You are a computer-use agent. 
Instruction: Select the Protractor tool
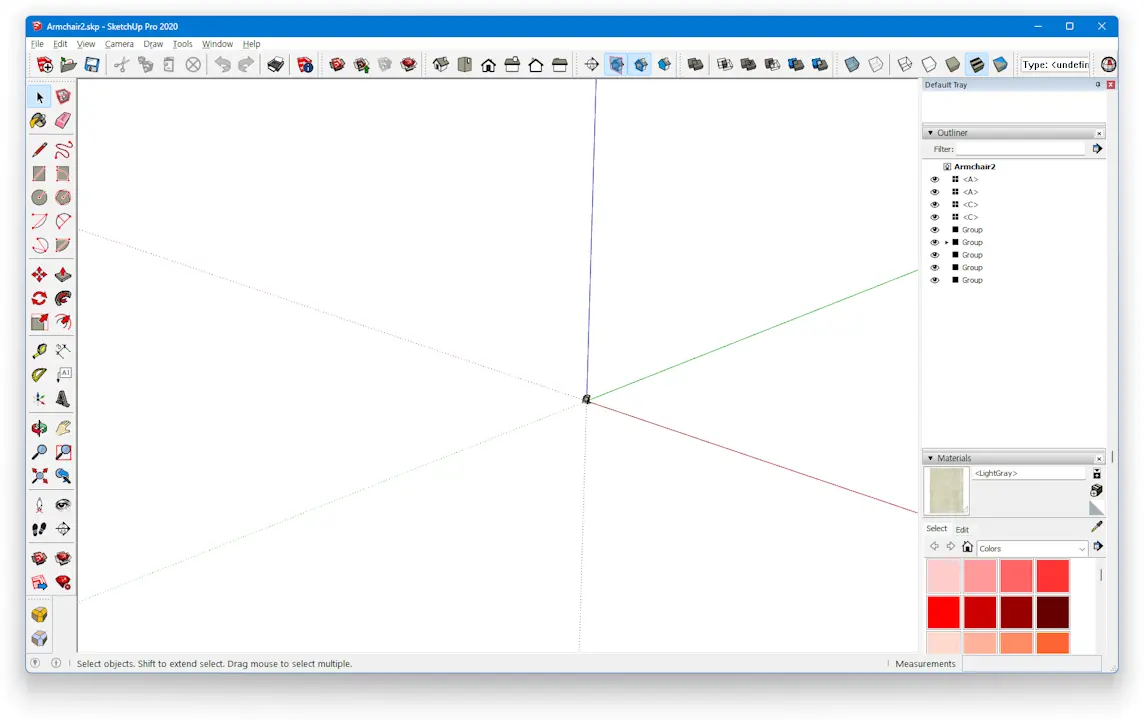point(39,375)
